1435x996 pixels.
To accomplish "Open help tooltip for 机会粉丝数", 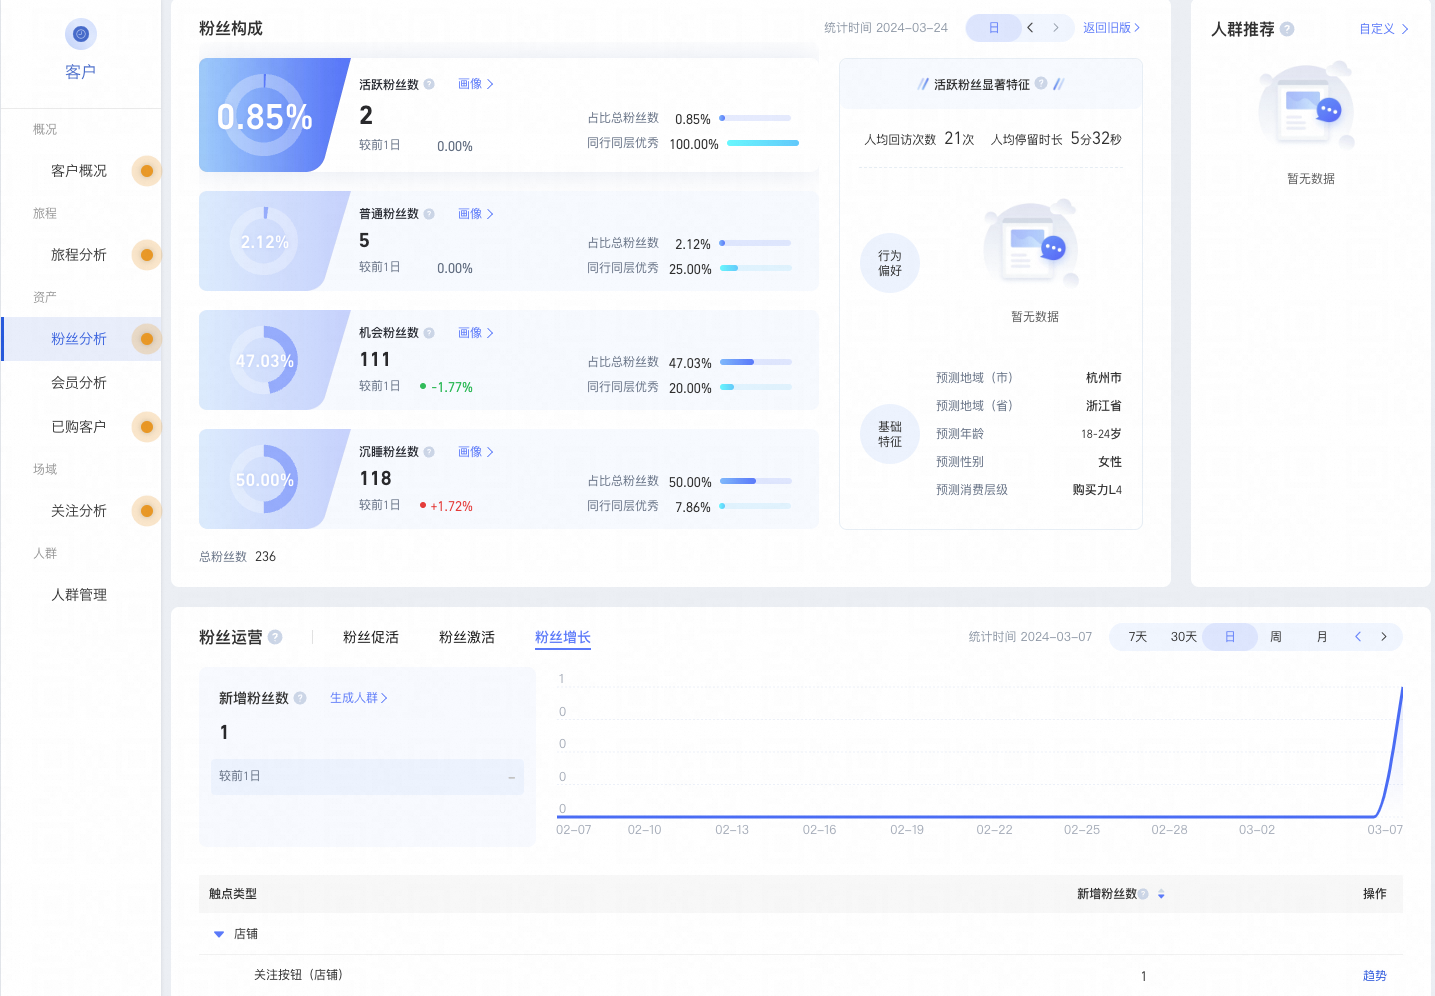I will (x=429, y=333).
